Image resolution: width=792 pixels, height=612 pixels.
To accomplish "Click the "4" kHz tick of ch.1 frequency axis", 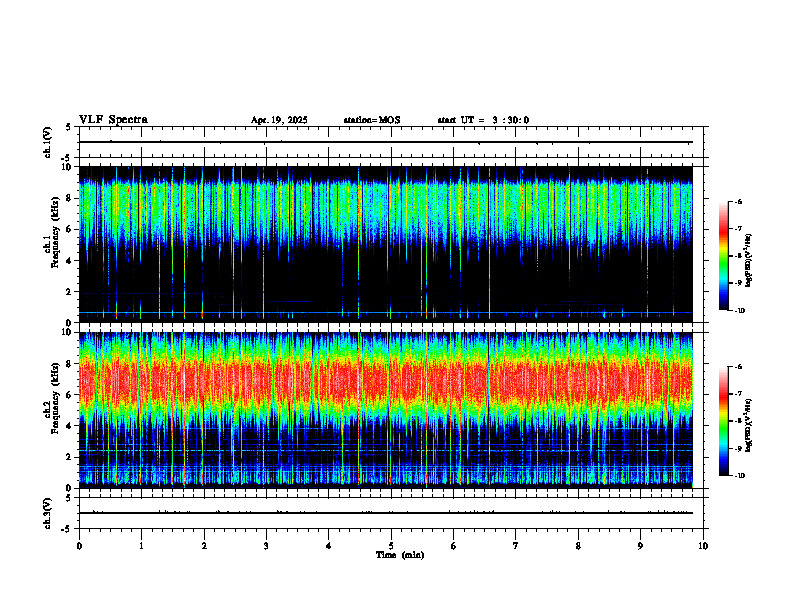I will click(70, 261).
